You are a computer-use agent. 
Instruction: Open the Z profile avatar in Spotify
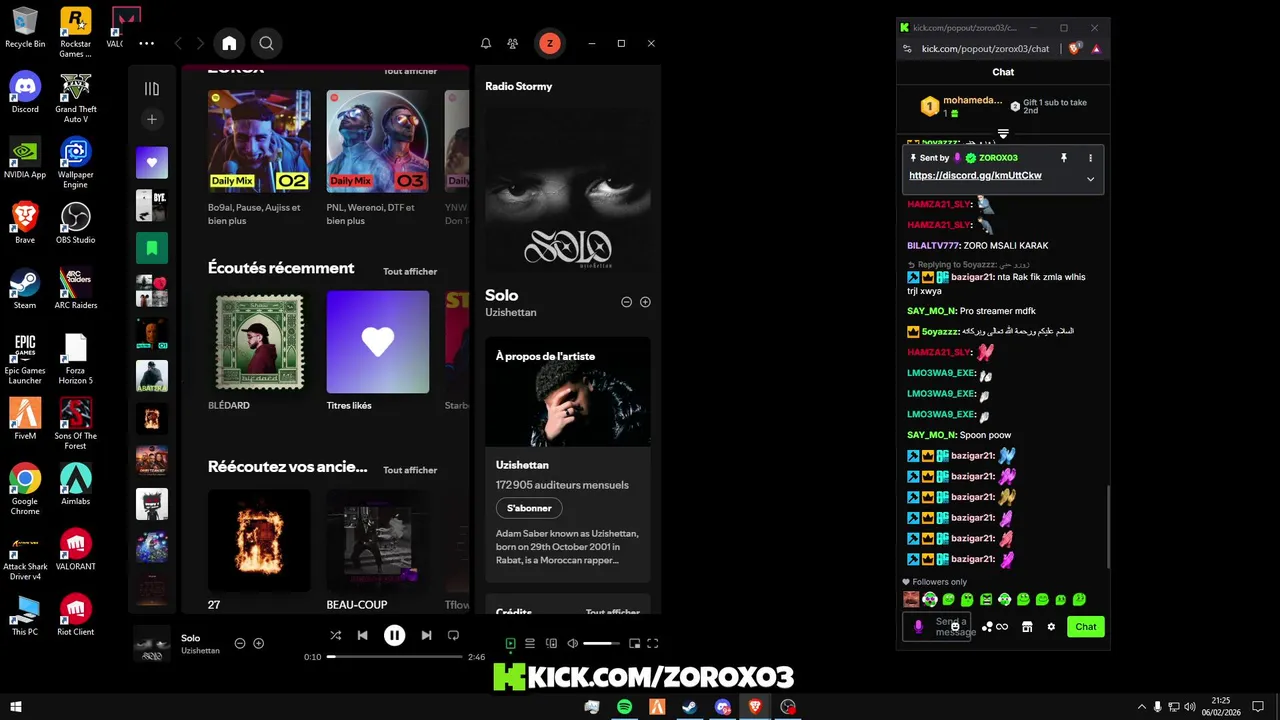(x=549, y=43)
